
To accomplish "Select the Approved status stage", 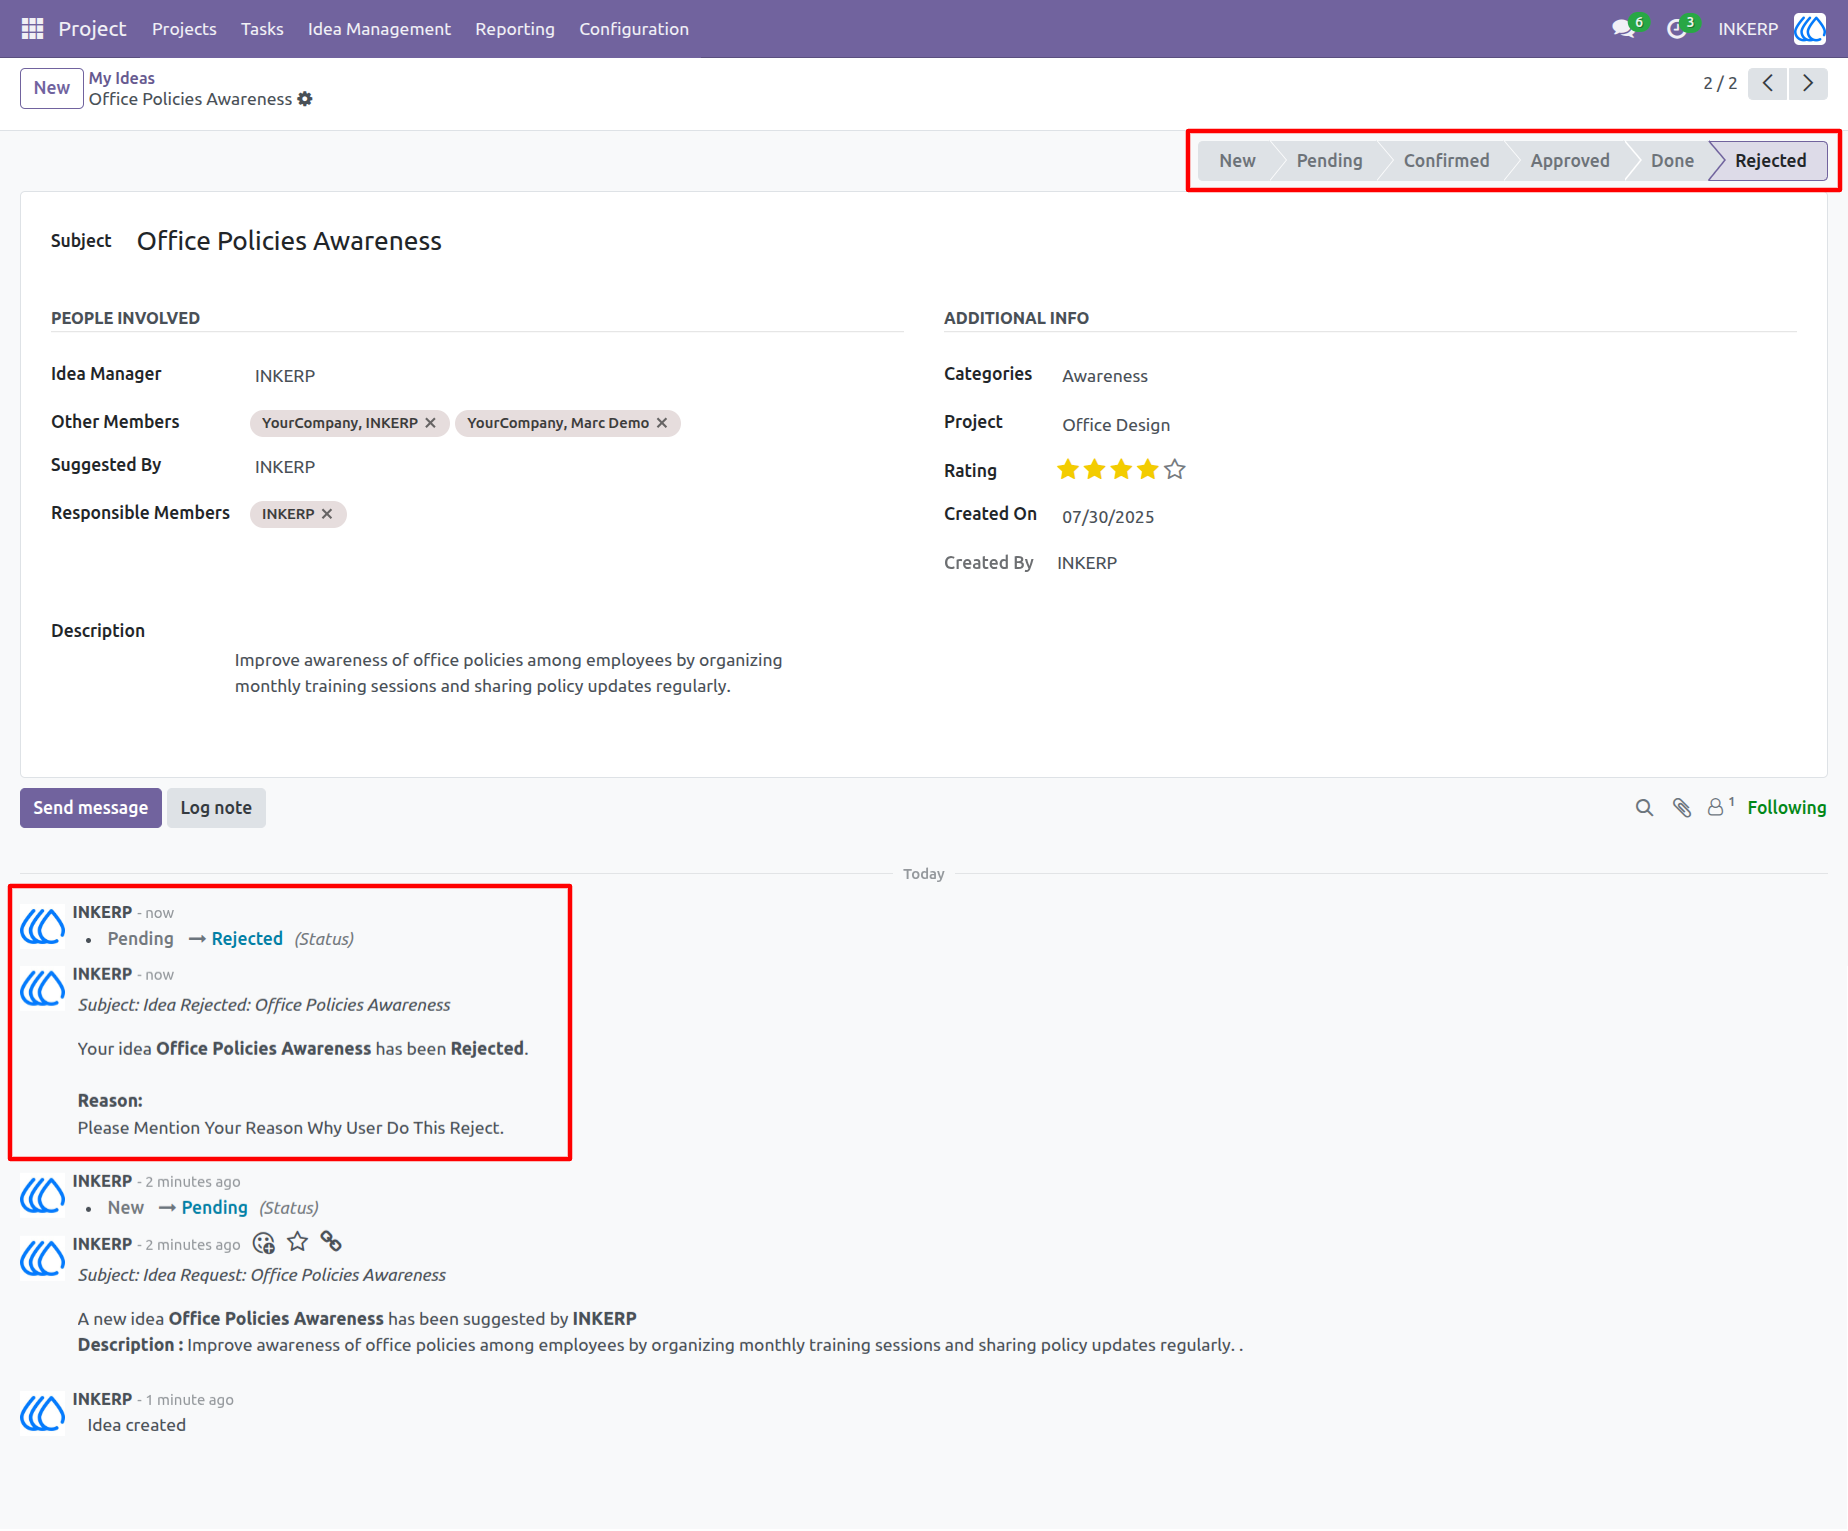I will pyautogui.click(x=1569, y=161).
